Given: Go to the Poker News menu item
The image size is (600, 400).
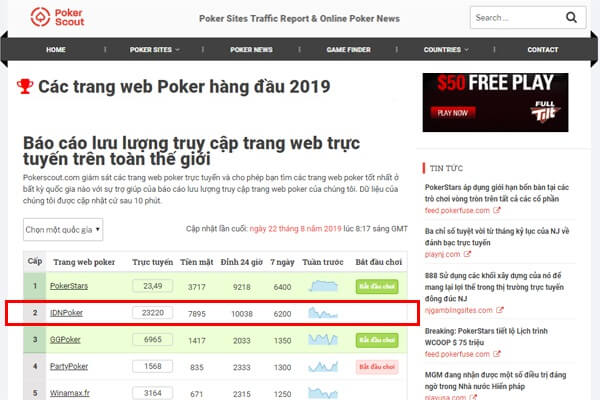Looking at the screenshot, I should click(251, 50).
